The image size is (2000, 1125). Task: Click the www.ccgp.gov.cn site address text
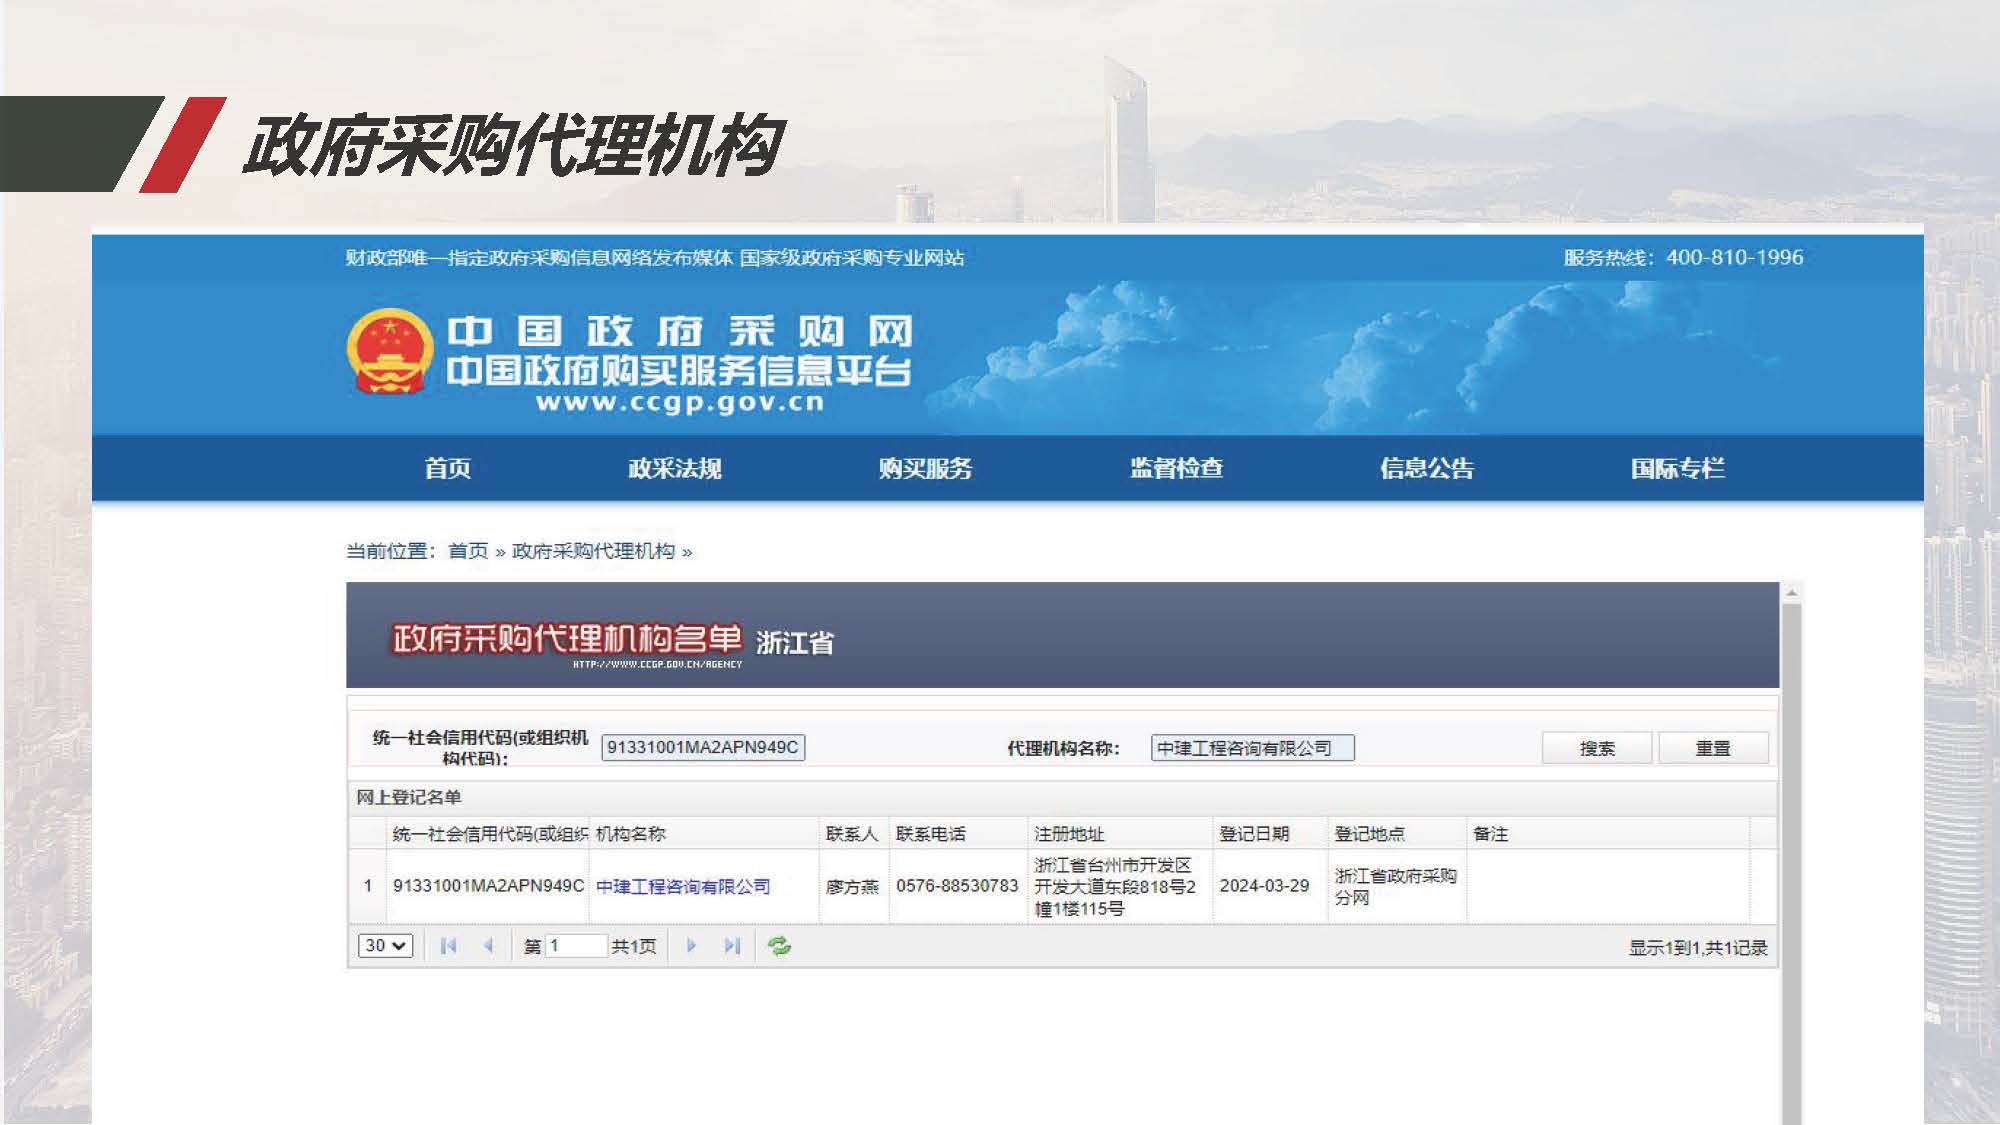pyautogui.click(x=680, y=402)
